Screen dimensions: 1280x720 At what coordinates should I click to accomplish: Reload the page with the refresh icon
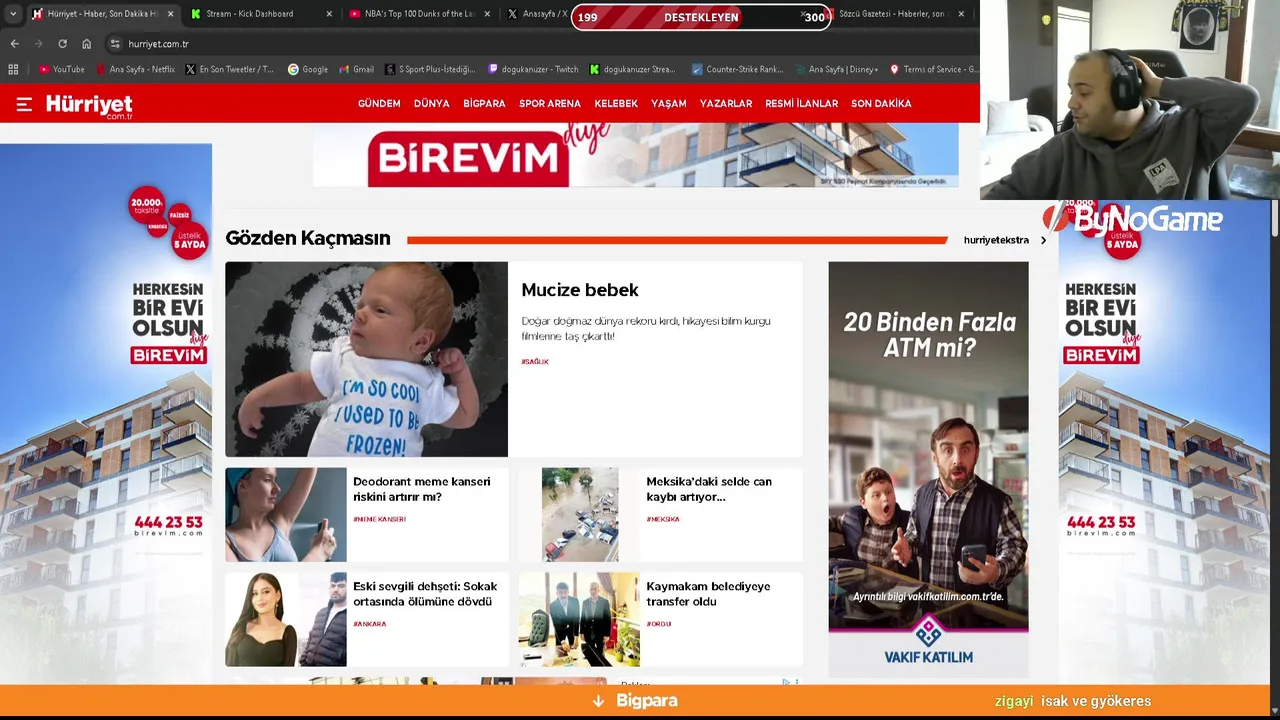coord(62,44)
